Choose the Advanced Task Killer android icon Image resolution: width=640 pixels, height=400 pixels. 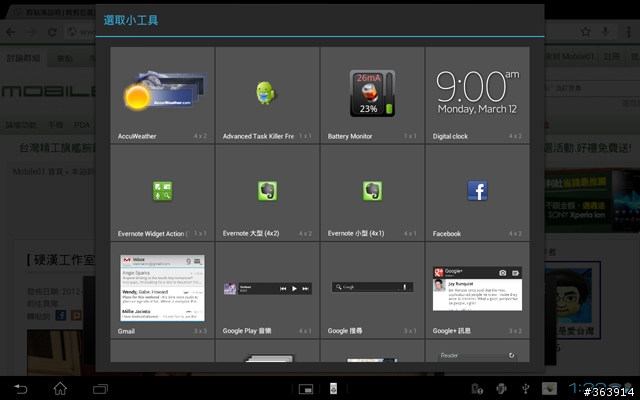(x=266, y=93)
